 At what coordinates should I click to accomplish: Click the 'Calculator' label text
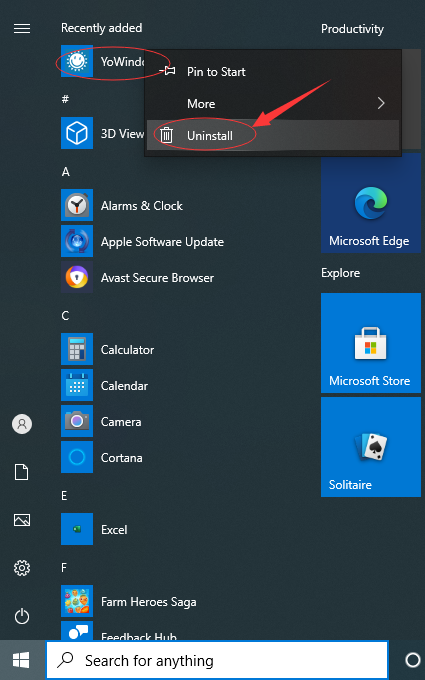[127, 350]
